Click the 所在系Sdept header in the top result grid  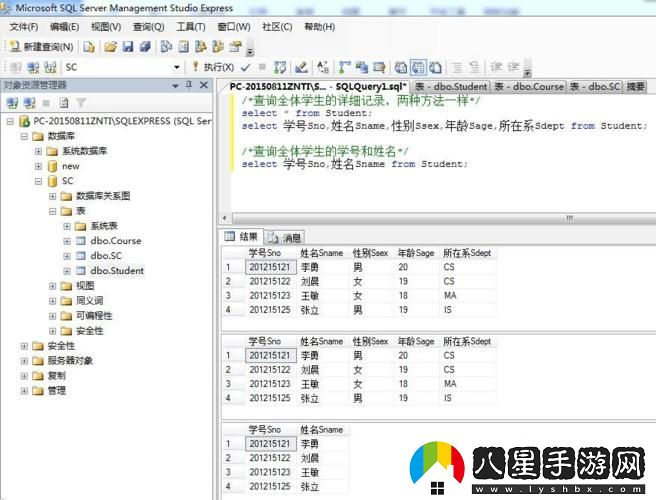[467, 253]
